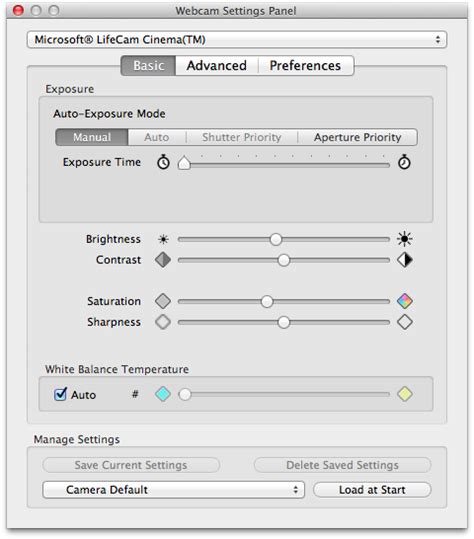This screenshot has height=539, width=474.
Task: Select Aperture Priority exposure mode
Action: click(x=357, y=137)
